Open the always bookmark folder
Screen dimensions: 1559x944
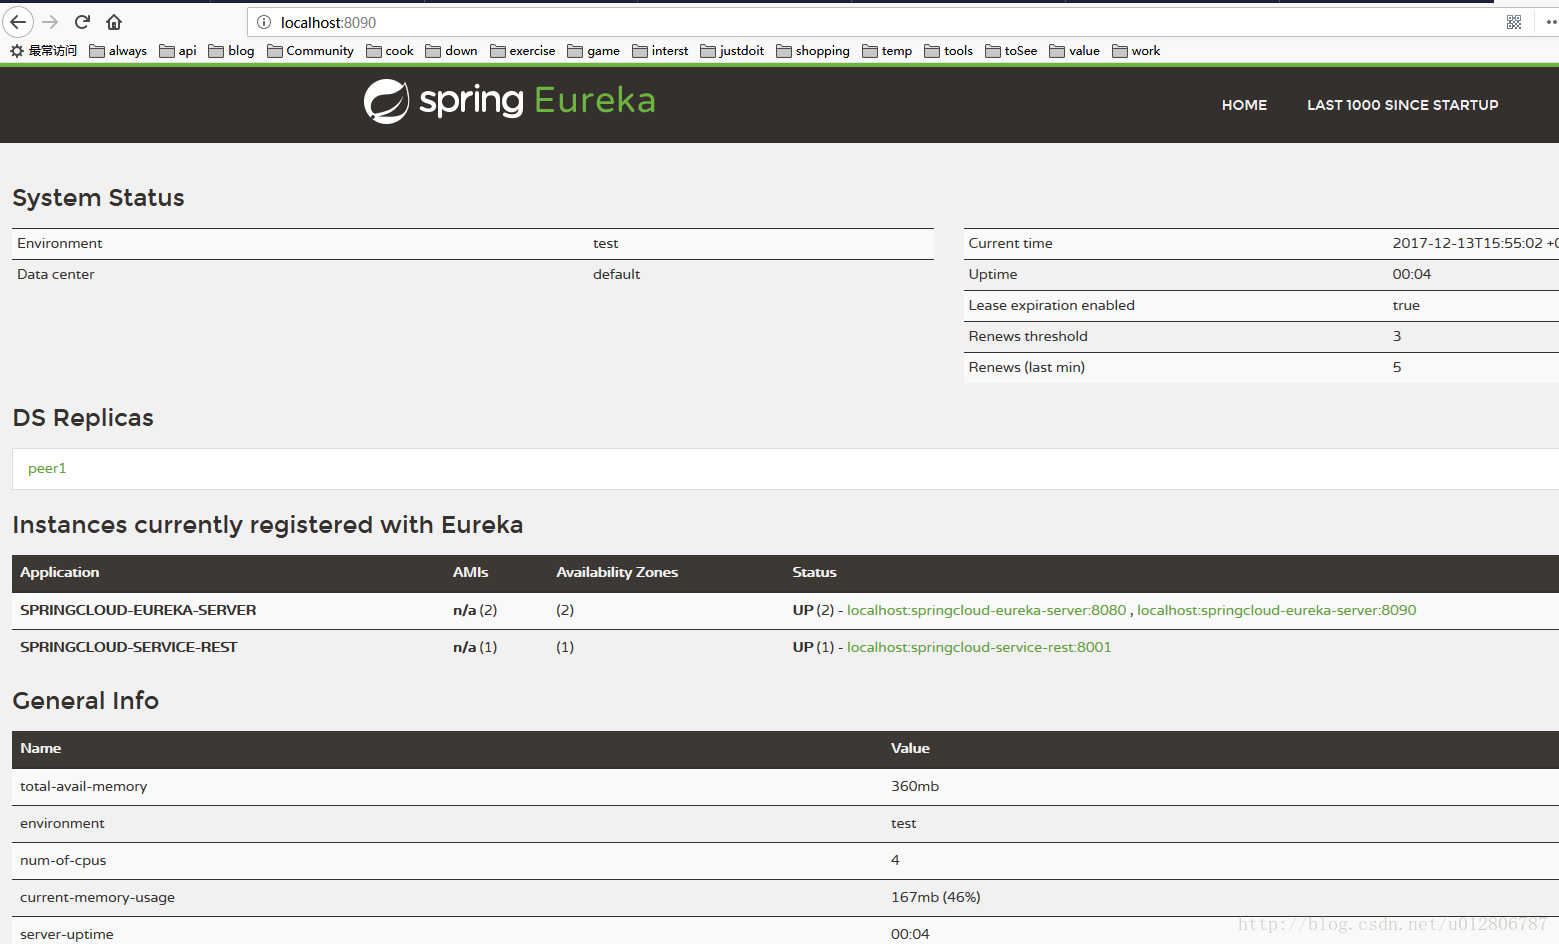pos(118,51)
